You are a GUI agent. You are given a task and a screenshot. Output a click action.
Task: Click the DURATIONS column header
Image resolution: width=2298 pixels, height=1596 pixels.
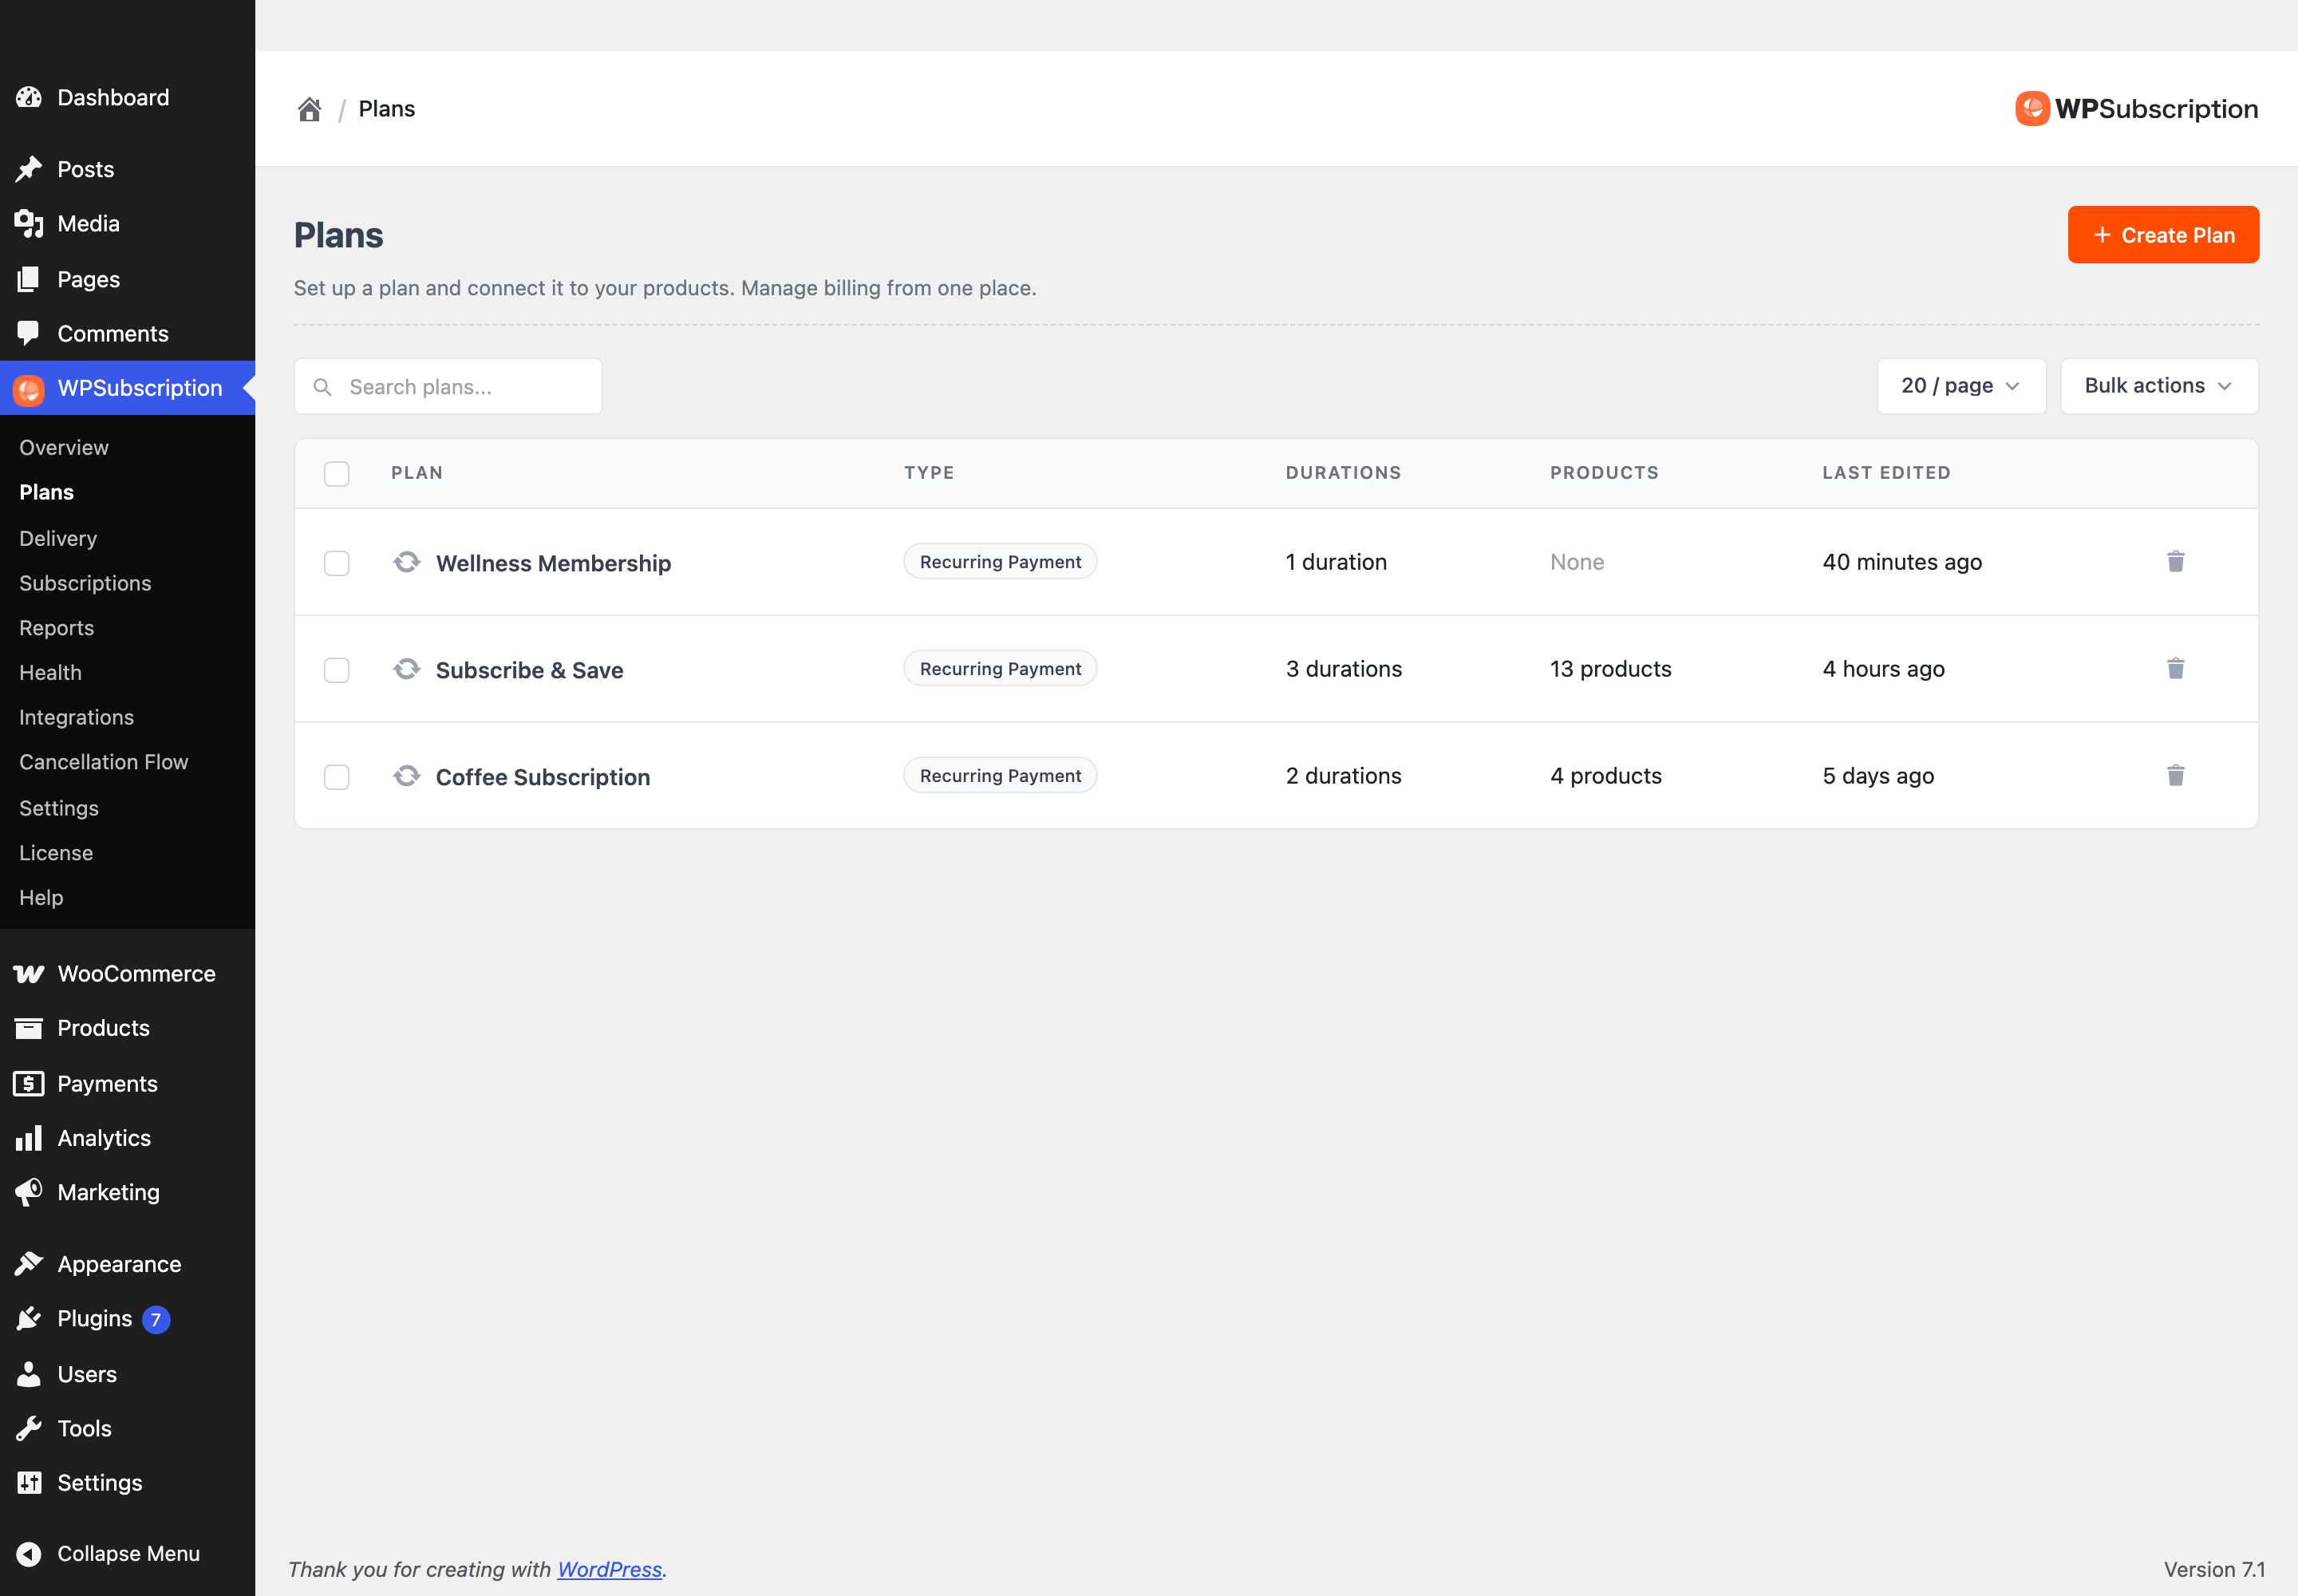coord(1343,473)
